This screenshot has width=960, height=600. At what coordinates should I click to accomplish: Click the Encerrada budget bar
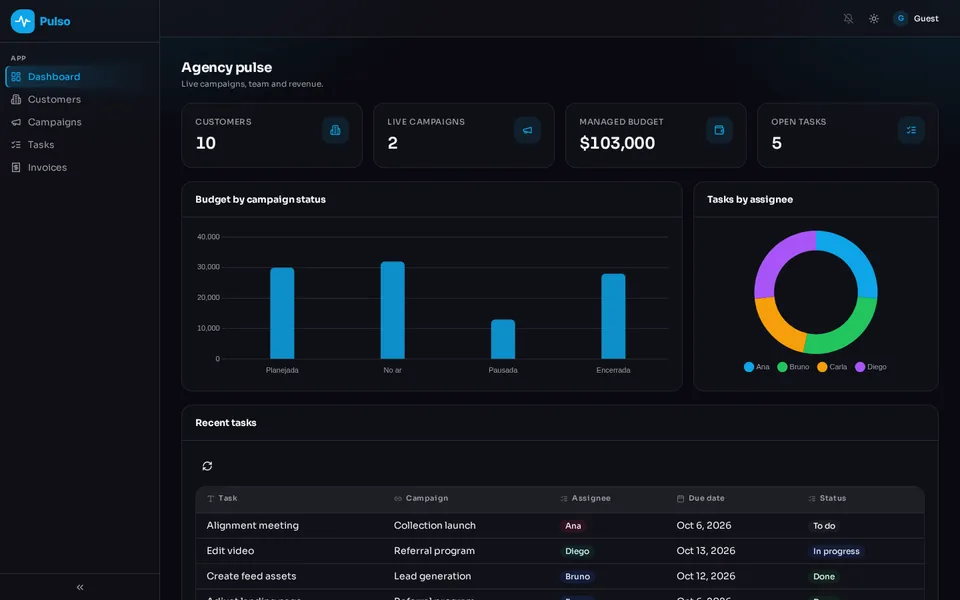[x=613, y=316]
